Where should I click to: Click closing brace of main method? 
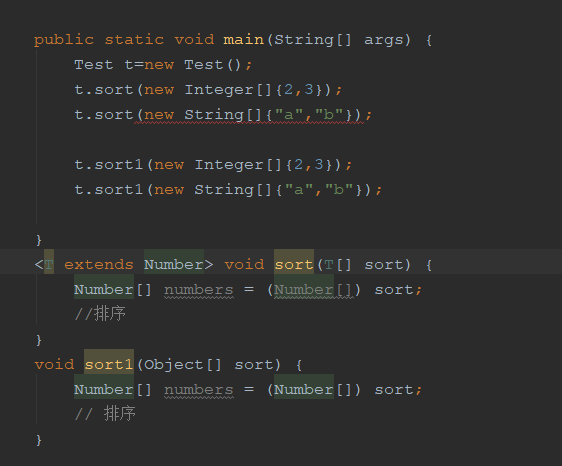[x=39, y=240]
